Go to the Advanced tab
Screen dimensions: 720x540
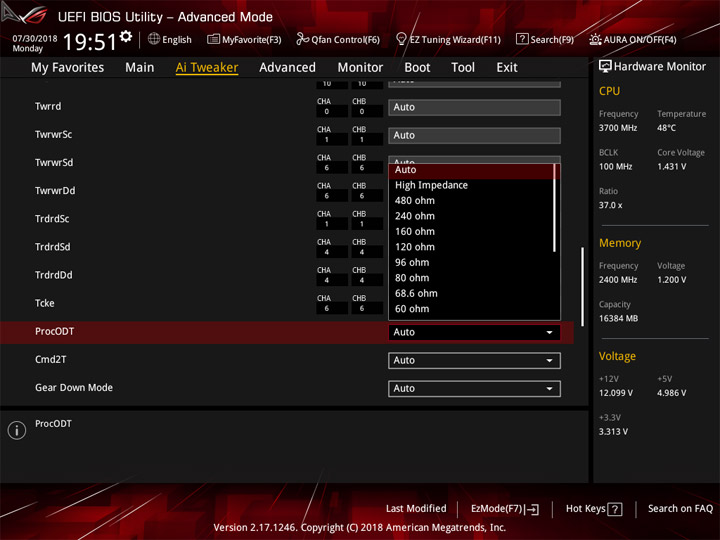click(287, 68)
